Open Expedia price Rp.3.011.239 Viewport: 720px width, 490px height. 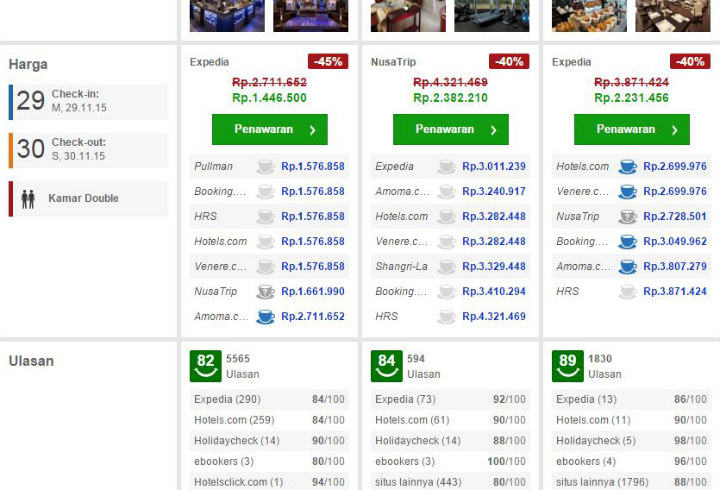pyautogui.click(x=494, y=166)
